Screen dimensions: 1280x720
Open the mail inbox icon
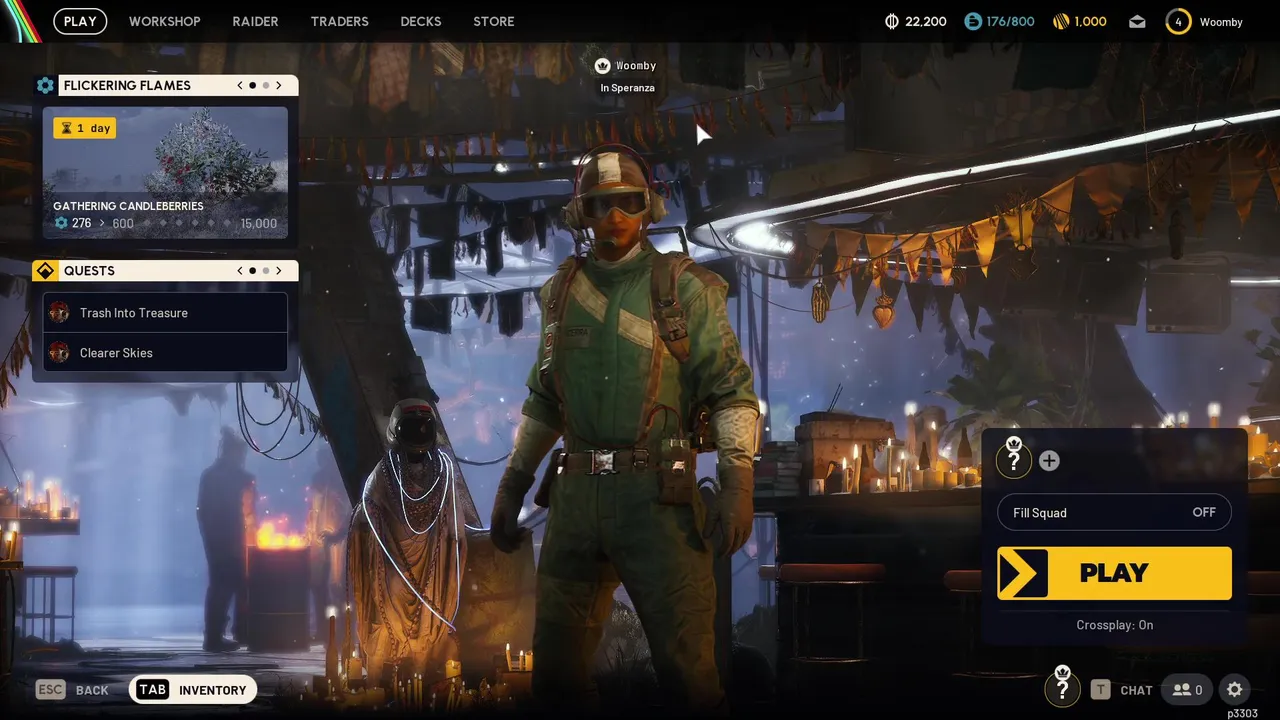[1137, 21]
